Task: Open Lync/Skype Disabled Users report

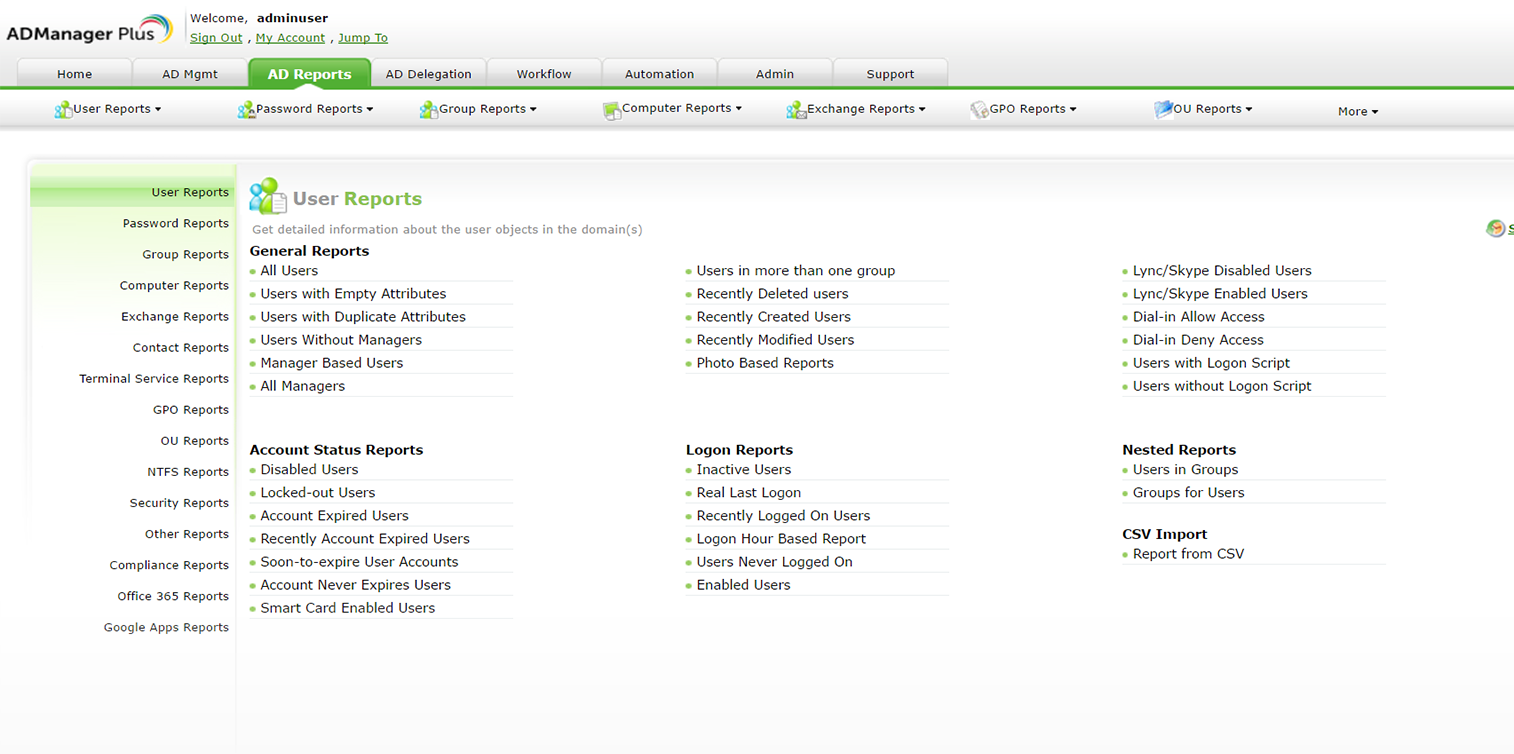Action: click(1222, 271)
